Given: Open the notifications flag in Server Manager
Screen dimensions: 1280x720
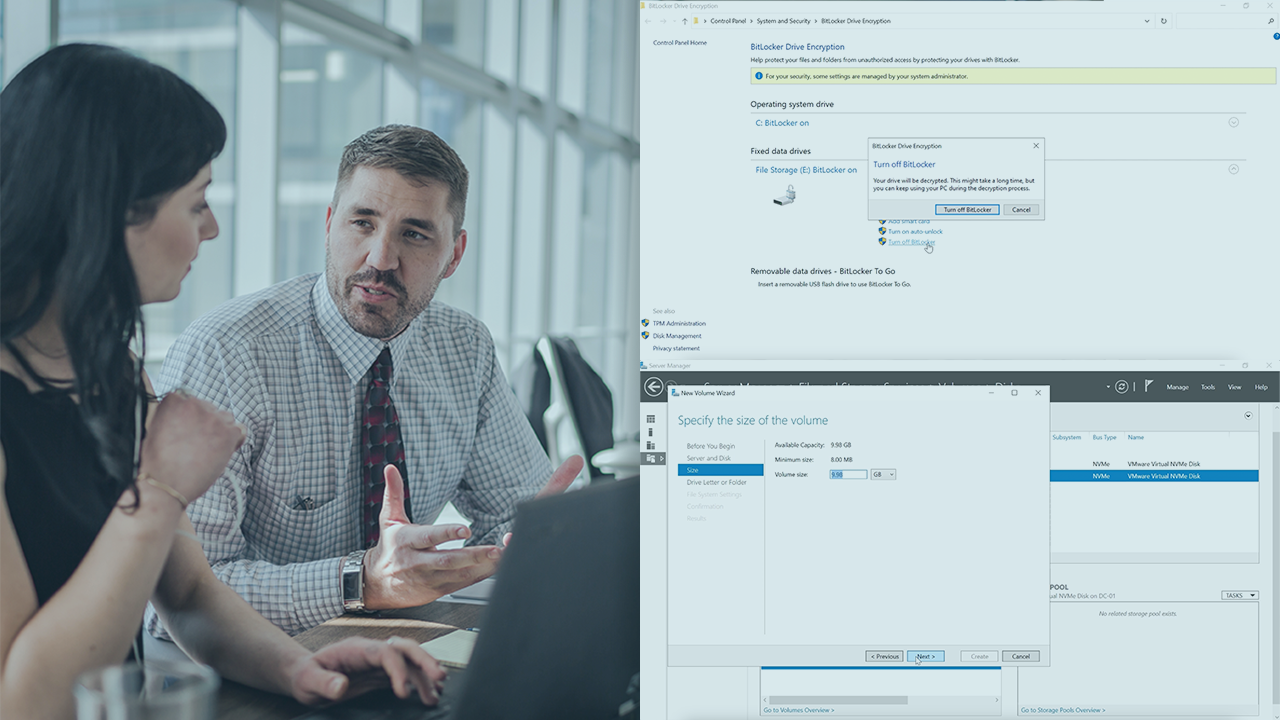Looking at the screenshot, I should [1149, 386].
